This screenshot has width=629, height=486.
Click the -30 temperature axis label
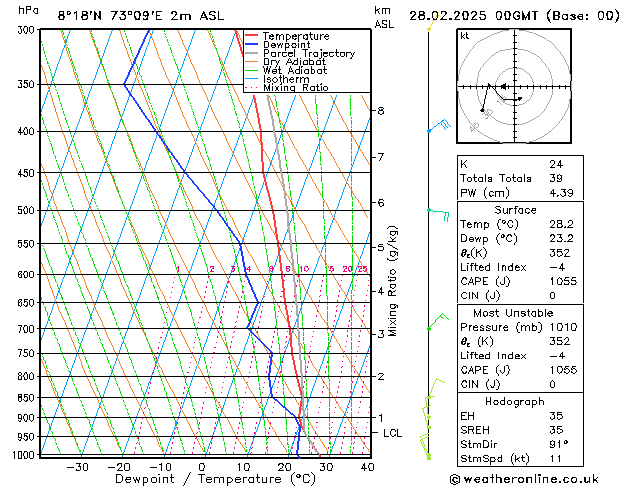pos(77,467)
